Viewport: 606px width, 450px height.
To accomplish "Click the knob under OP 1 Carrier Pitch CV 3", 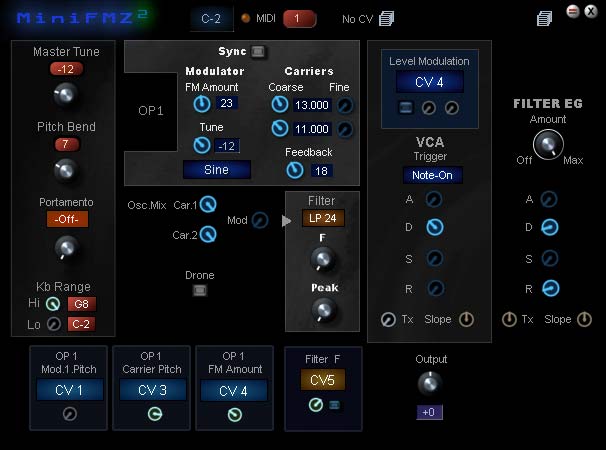I will click(x=155, y=414).
